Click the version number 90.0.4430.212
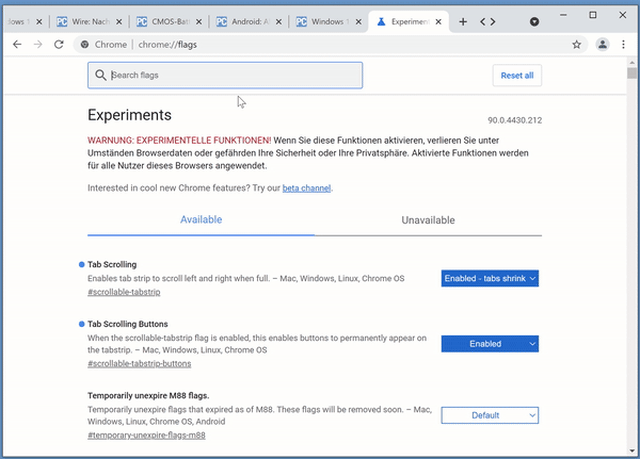640x459 pixels. pyautogui.click(x=515, y=120)
